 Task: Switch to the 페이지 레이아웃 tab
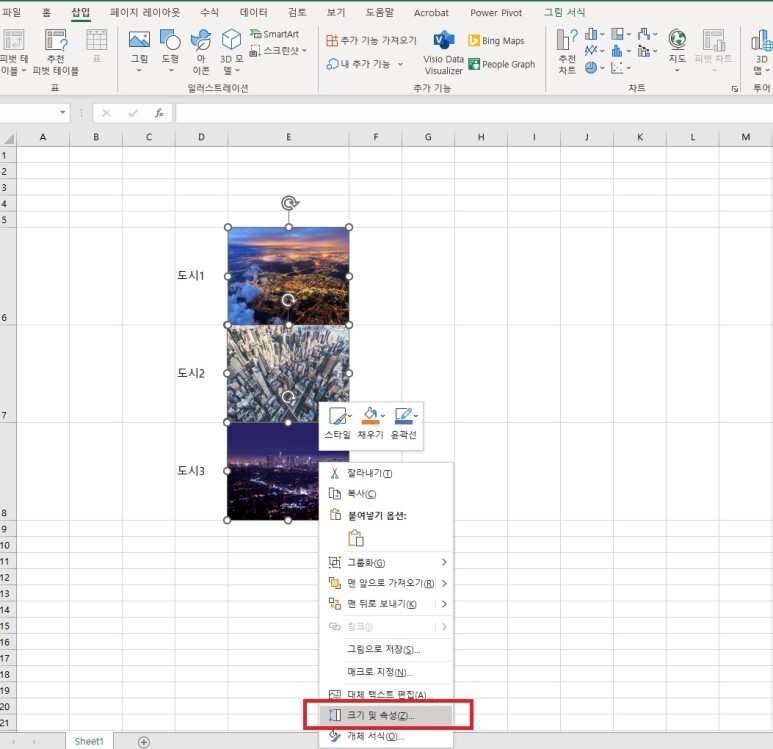tap(145, 12)
